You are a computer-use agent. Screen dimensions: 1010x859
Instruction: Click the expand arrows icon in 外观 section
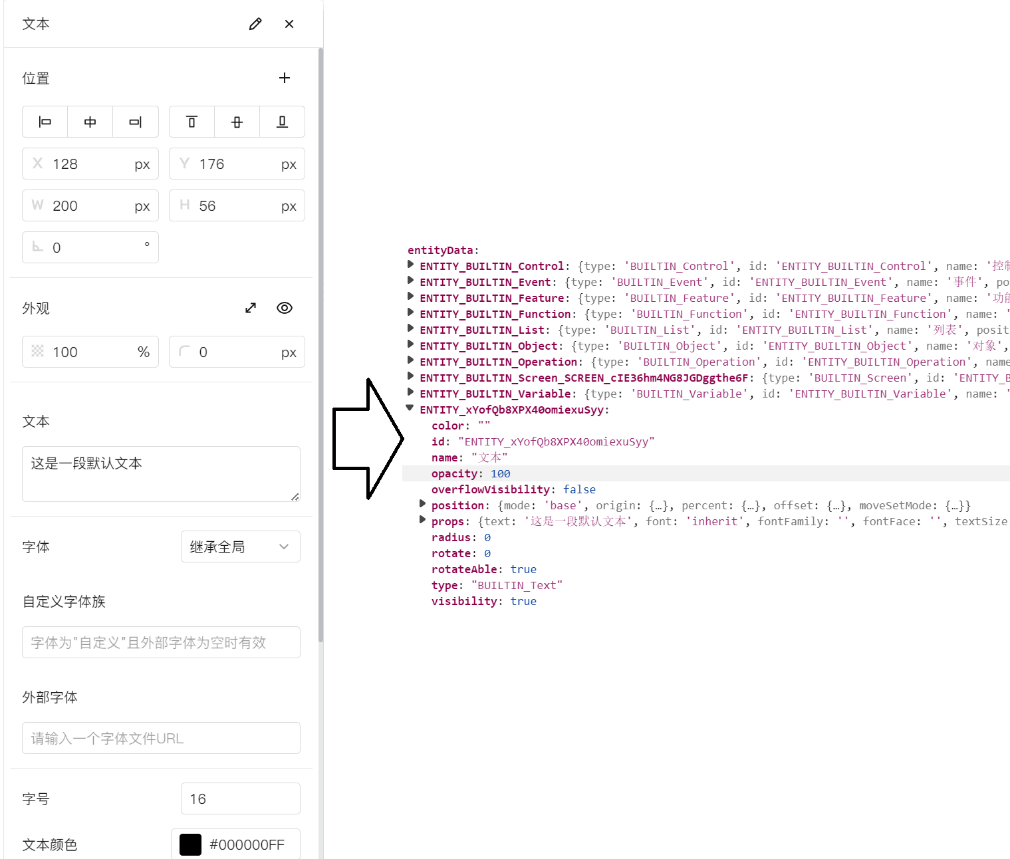point(251,308)
